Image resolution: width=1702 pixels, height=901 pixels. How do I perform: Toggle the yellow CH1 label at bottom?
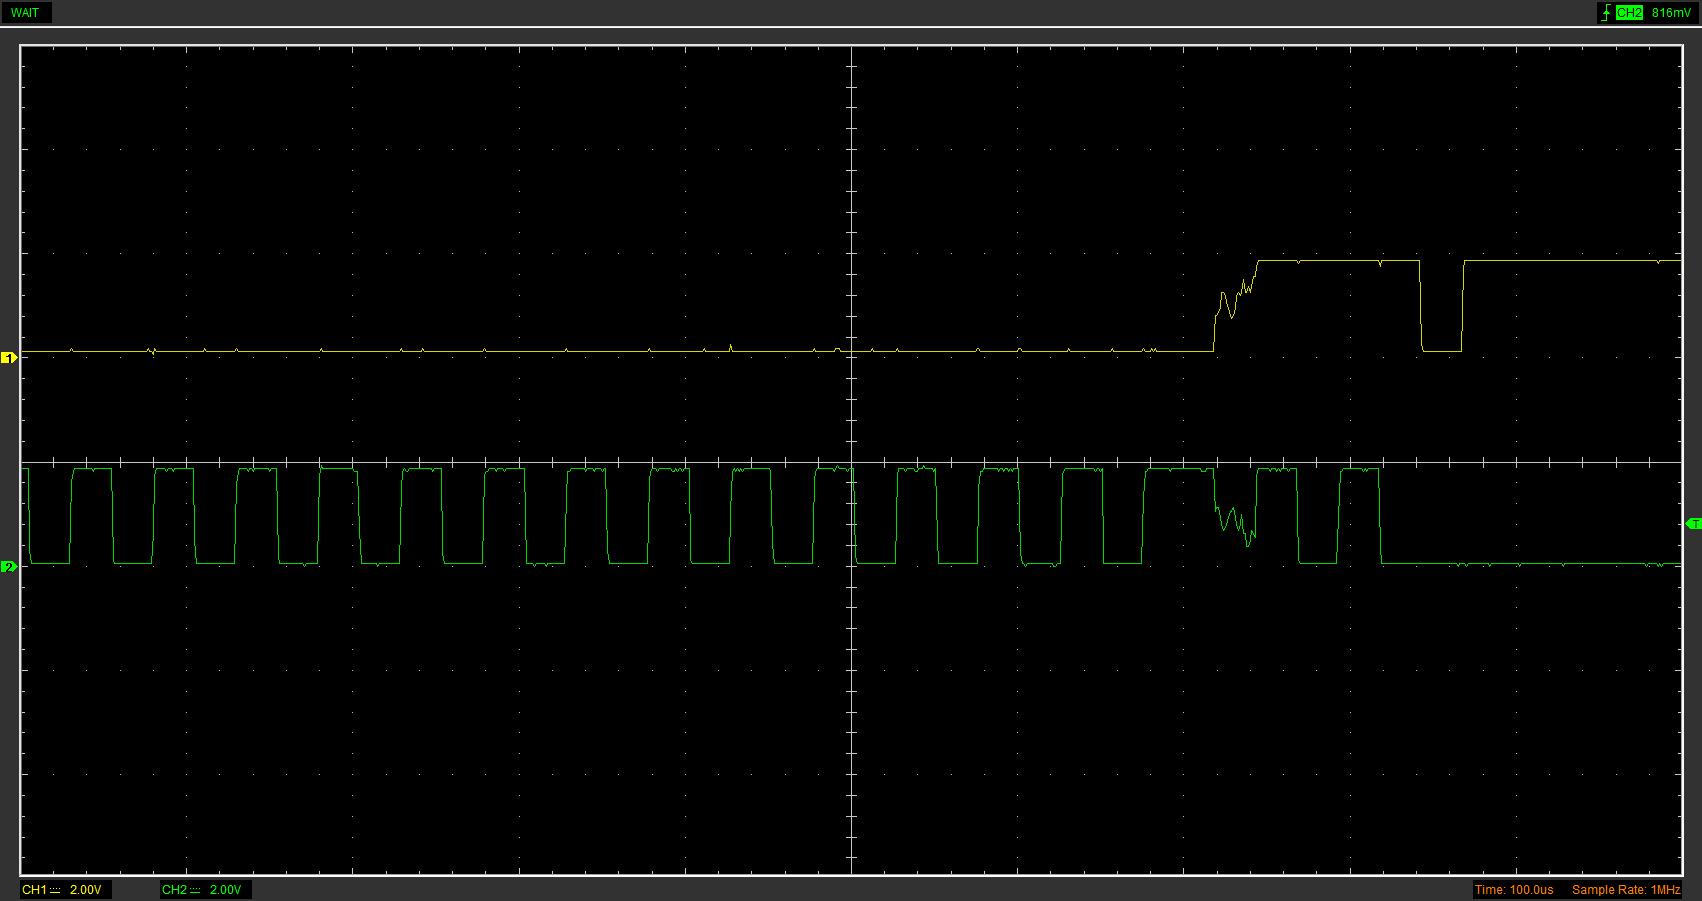click(33, 889)
